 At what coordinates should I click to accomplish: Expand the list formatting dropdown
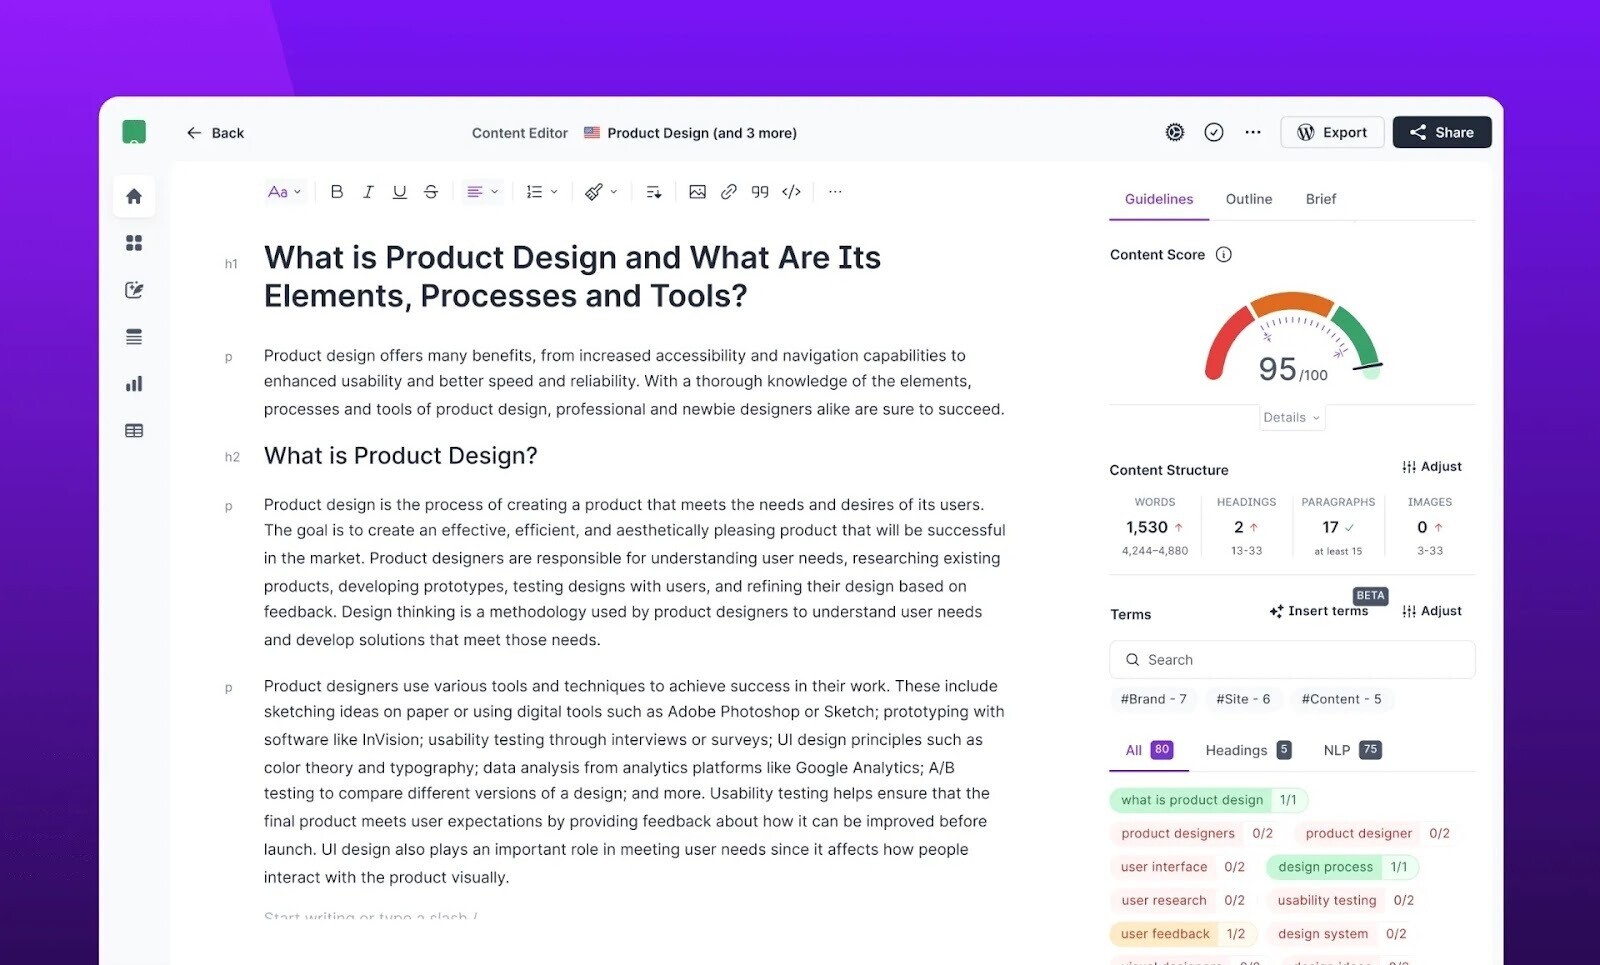click(x=541, y=191)
